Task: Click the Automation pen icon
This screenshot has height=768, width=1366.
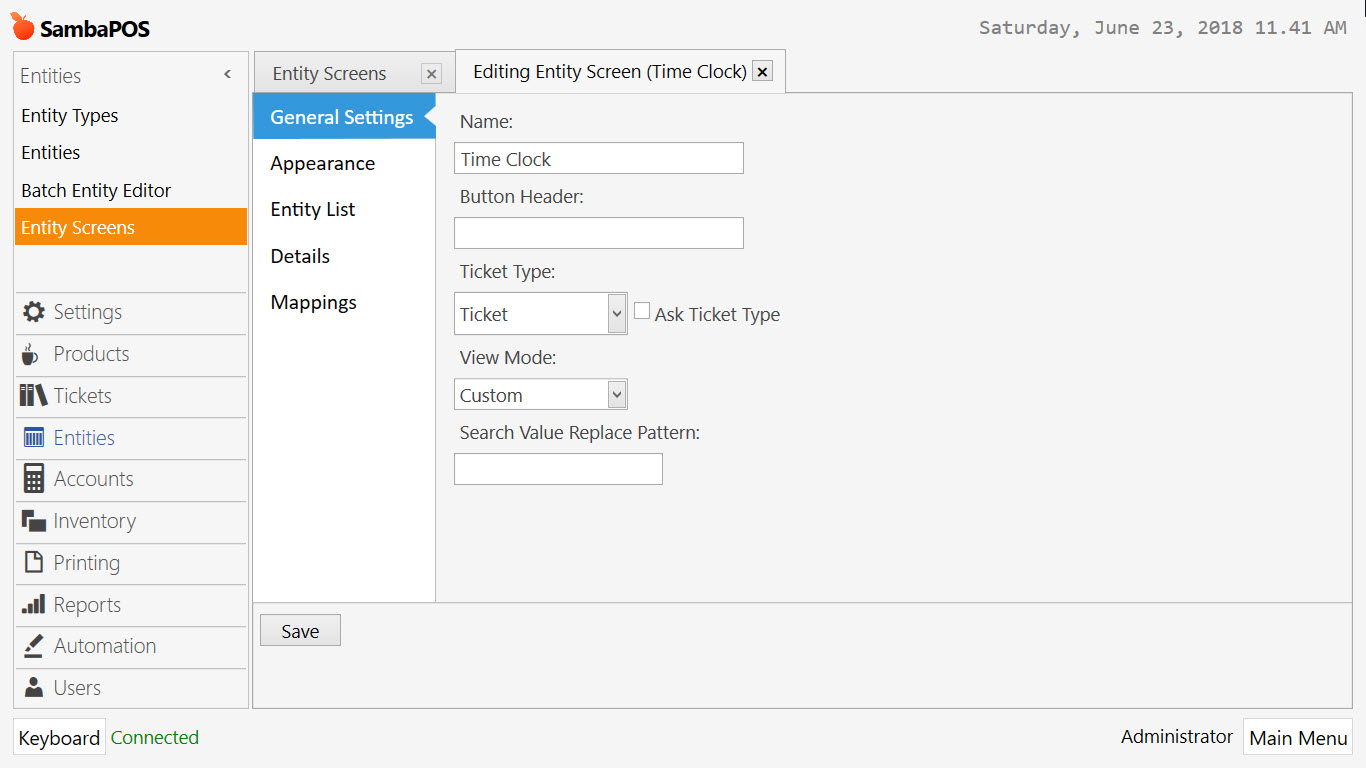Action: pos(31,646)
